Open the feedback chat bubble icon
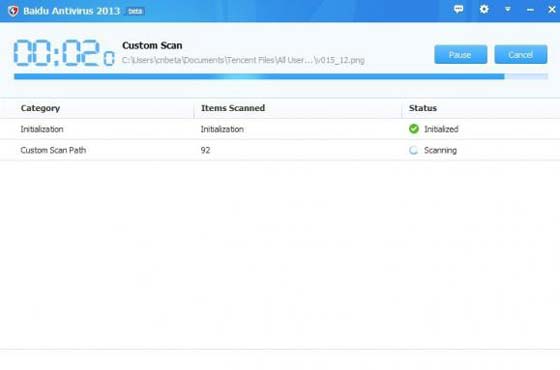 pyautogui.click(x=459, y=9)
